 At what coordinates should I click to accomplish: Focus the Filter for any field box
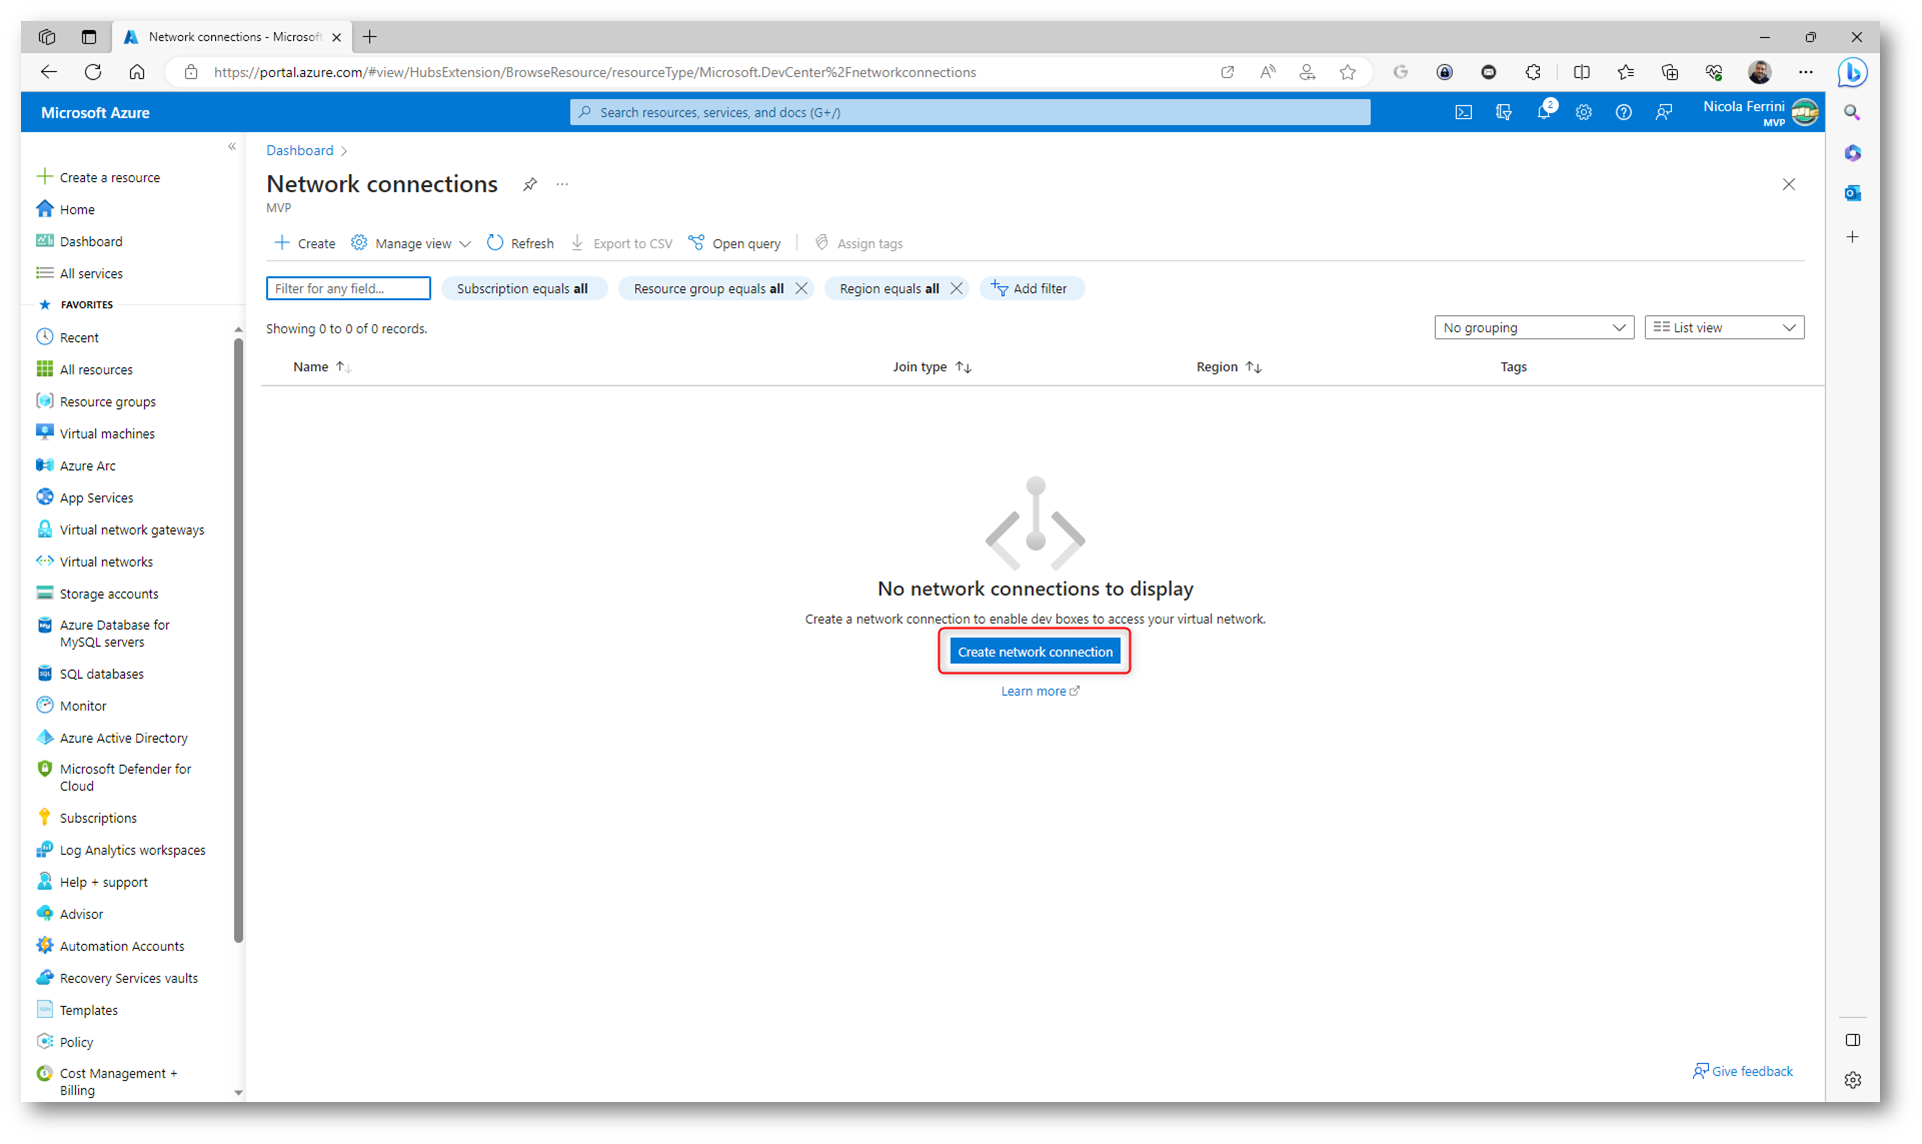coord(348,288)
